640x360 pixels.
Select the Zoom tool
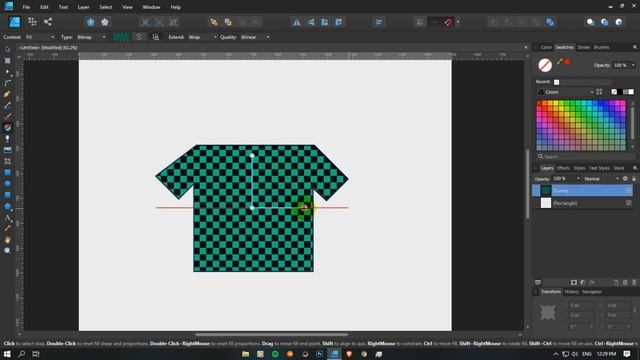[x=7, y=251]
